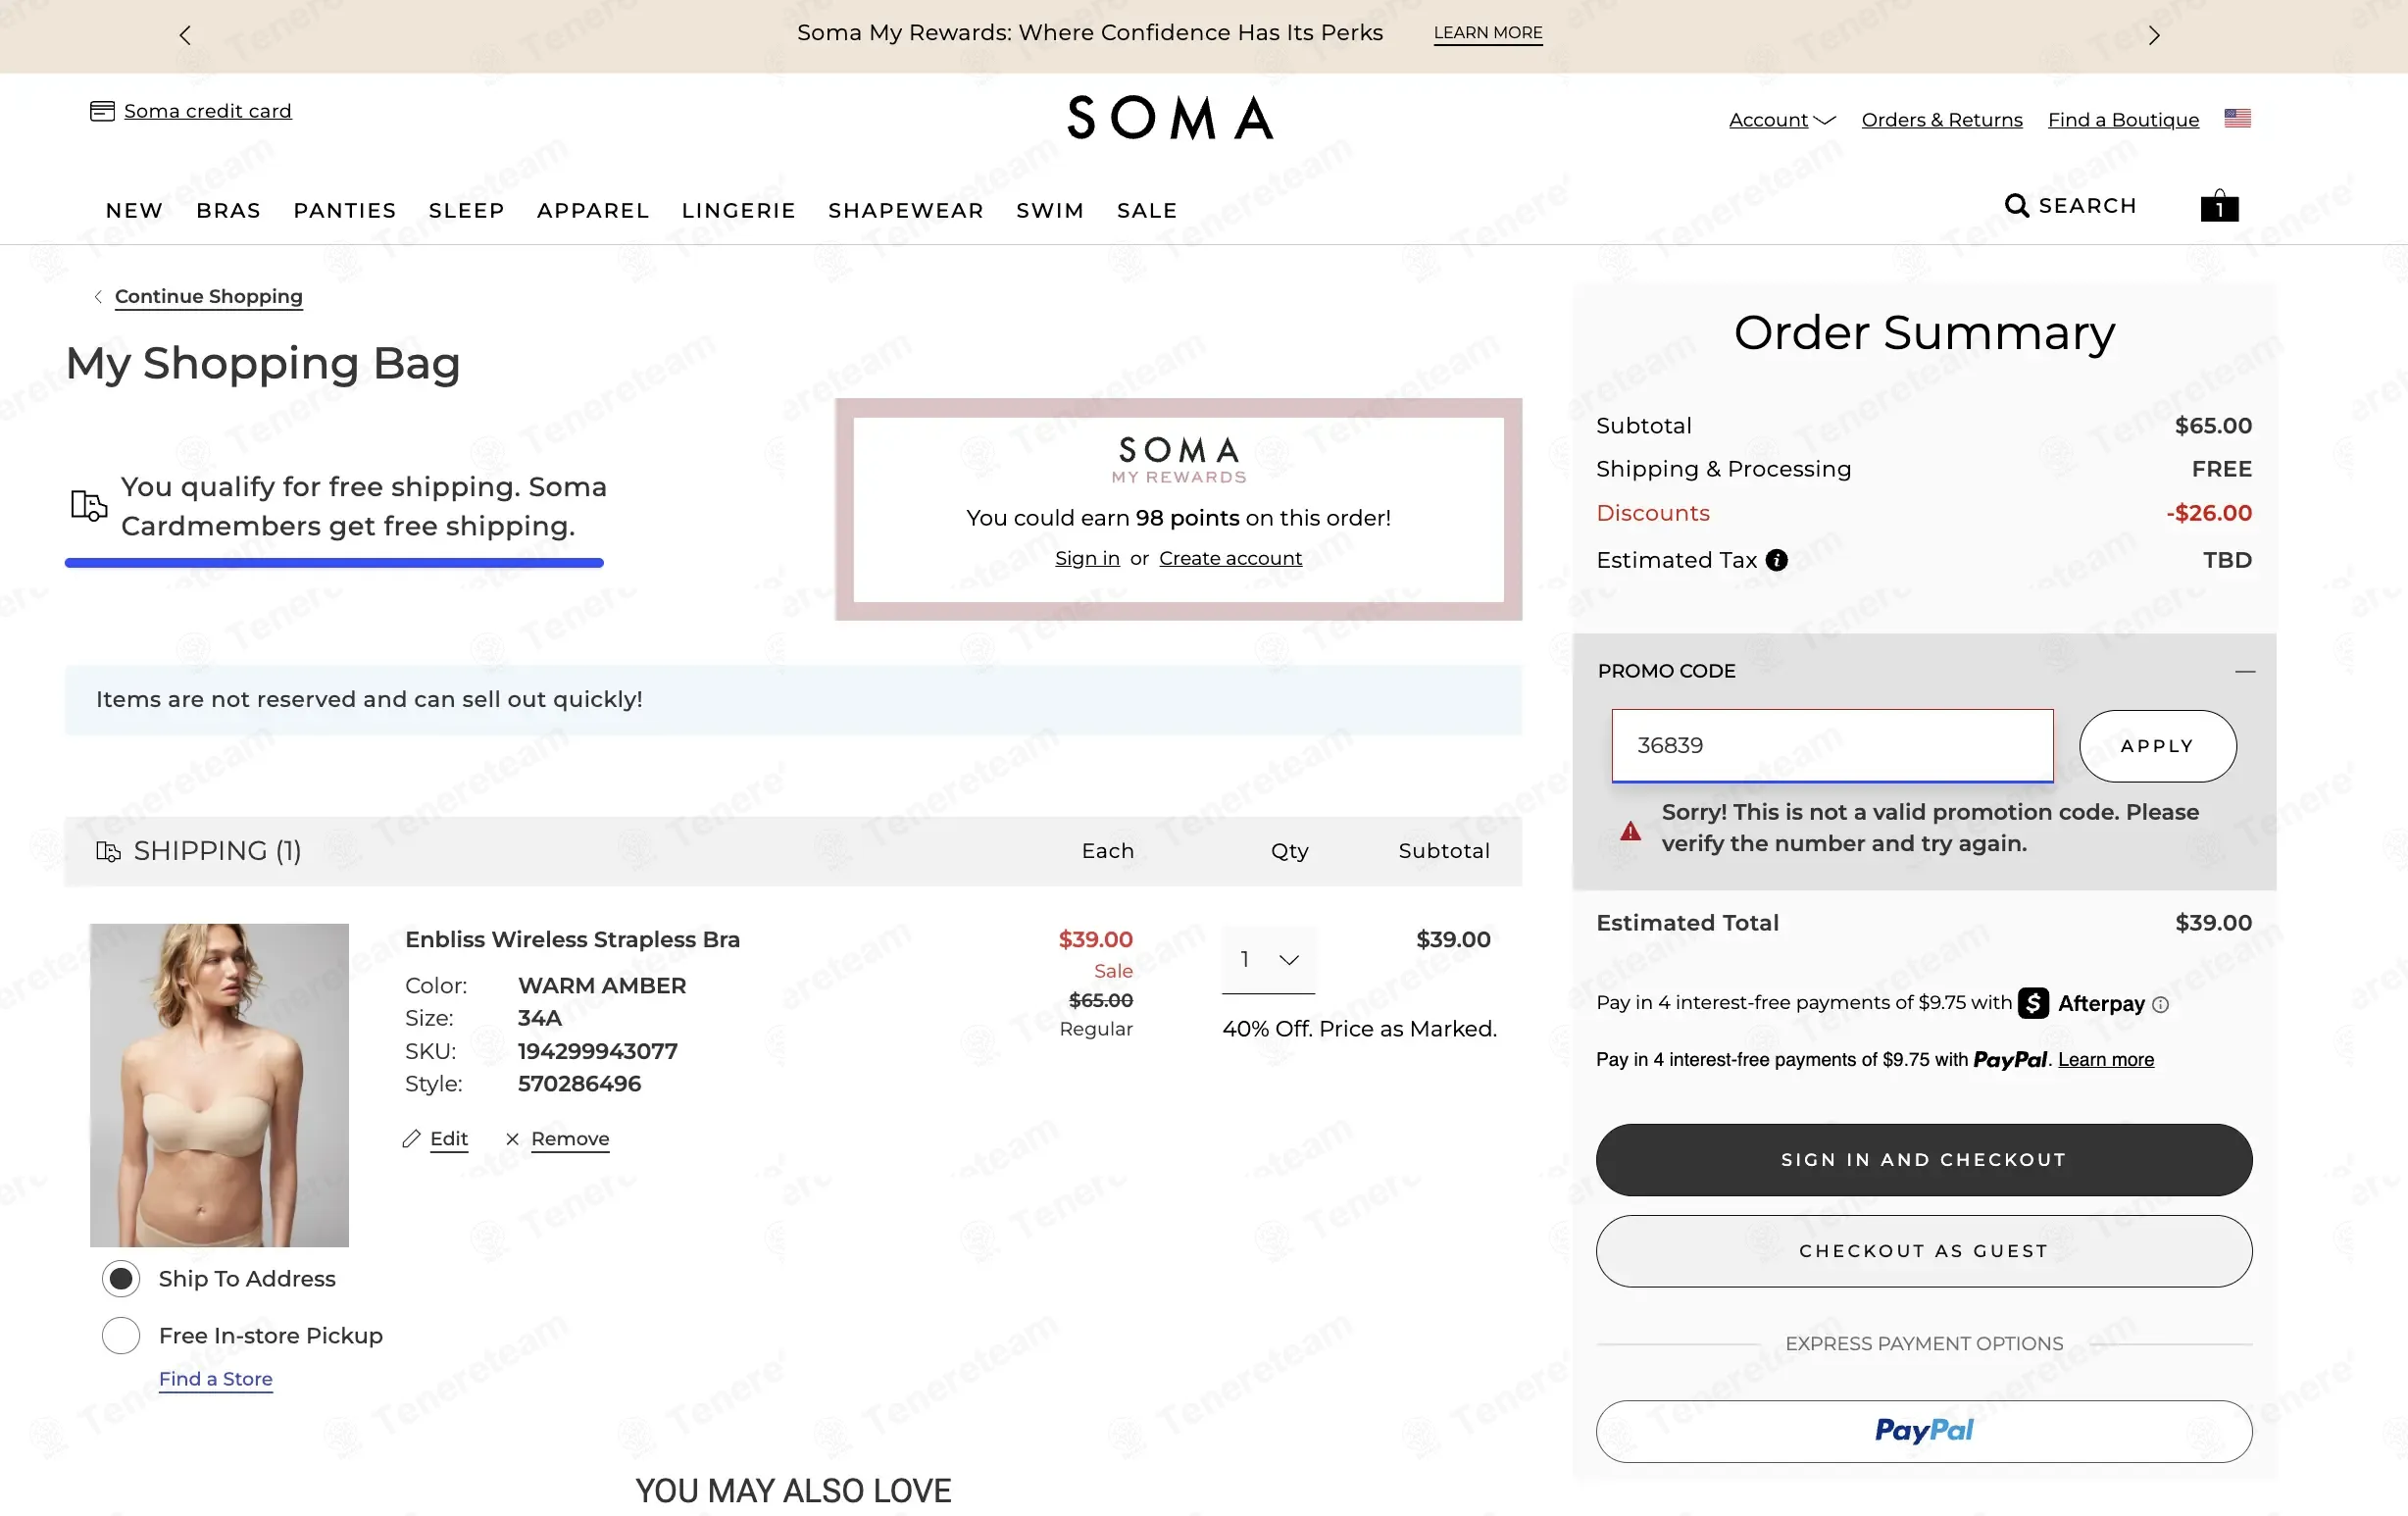This screenshot has height=1516, width=2408.
Task: Click the free shipping truck icon
Action: 89,505
